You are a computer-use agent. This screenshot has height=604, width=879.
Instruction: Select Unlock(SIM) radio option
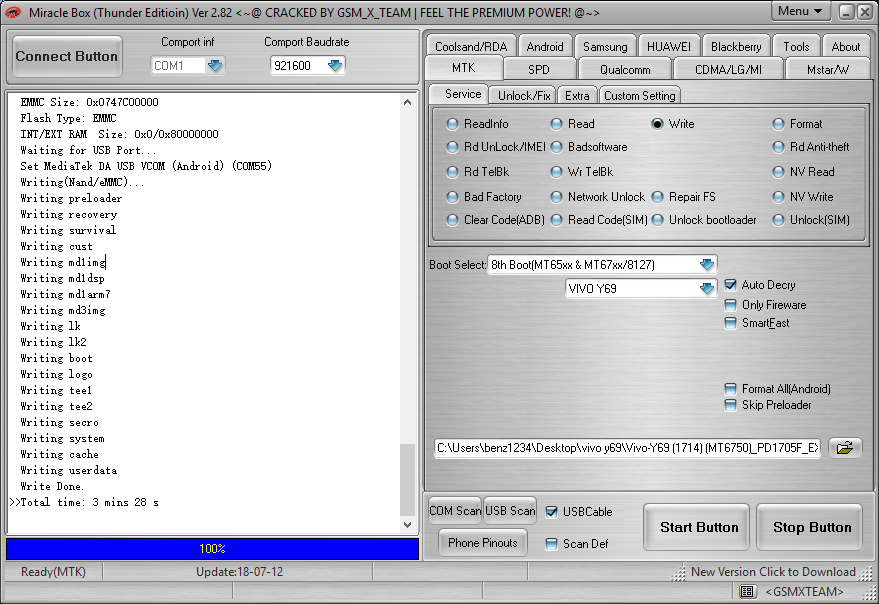(778, 220)
